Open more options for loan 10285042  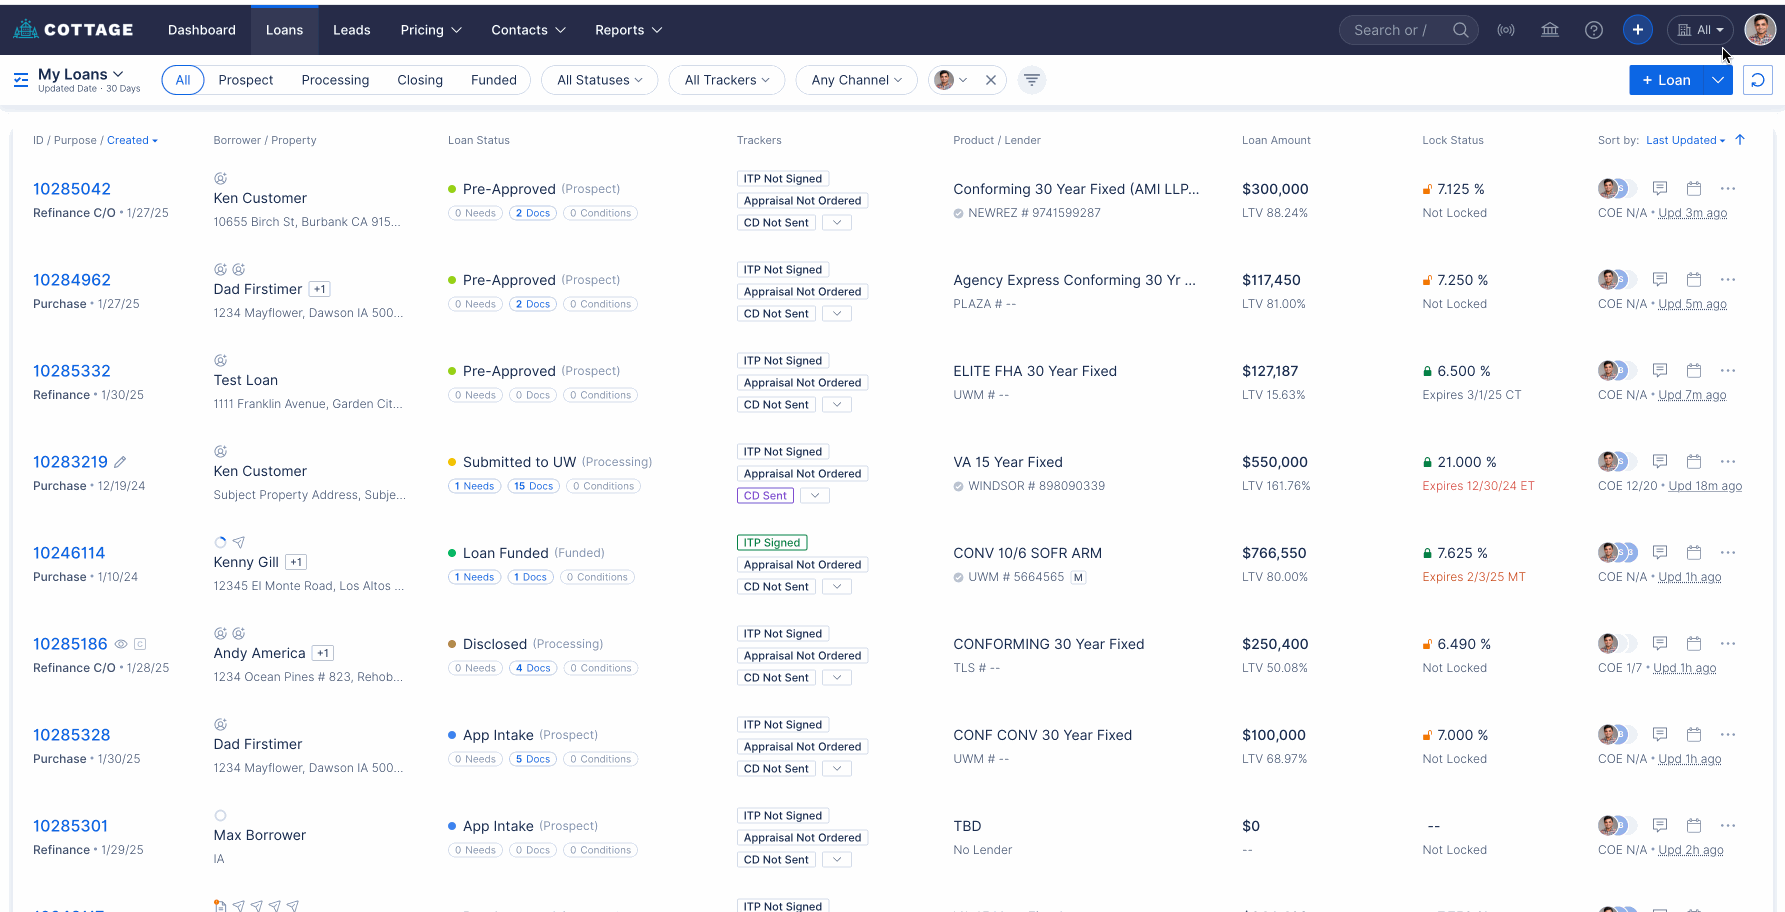tap(1728, 188)
